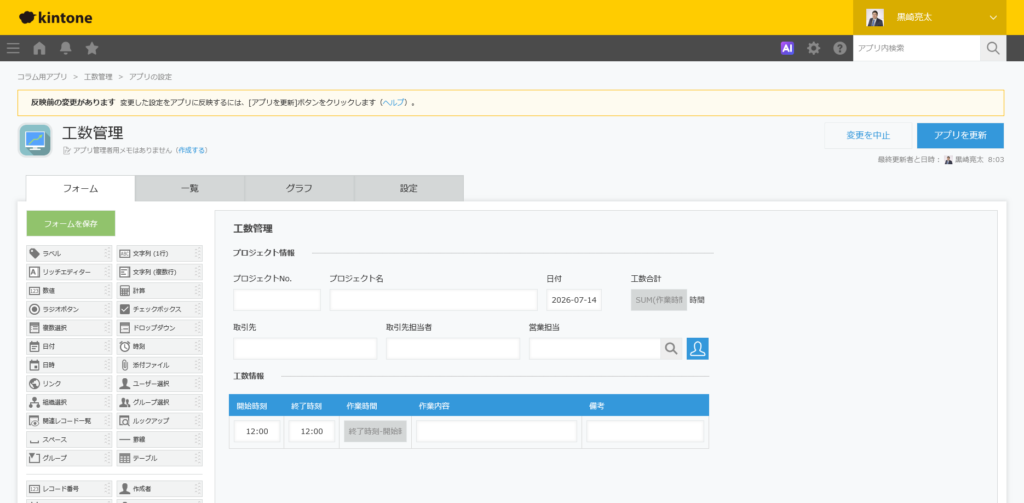The width and height of the screenshot is (1024, 503).
Task: Select the 計算 field item
Action: (x=159, y=291)
